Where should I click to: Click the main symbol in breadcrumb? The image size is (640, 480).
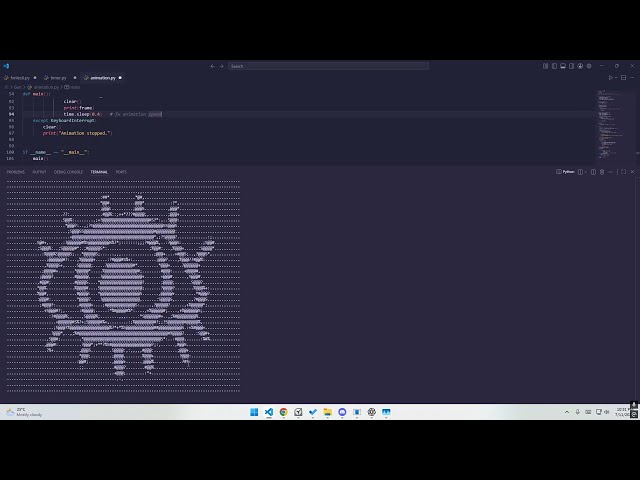point(73,87)
